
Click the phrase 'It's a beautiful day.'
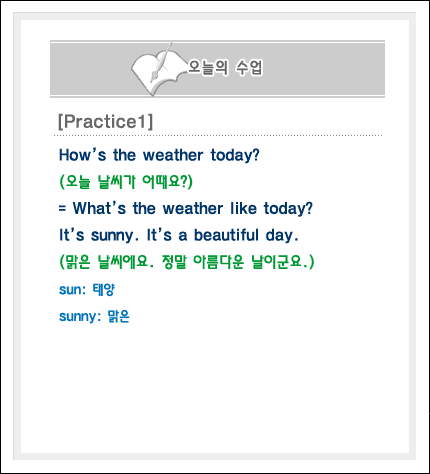click(x=223, y=235)
